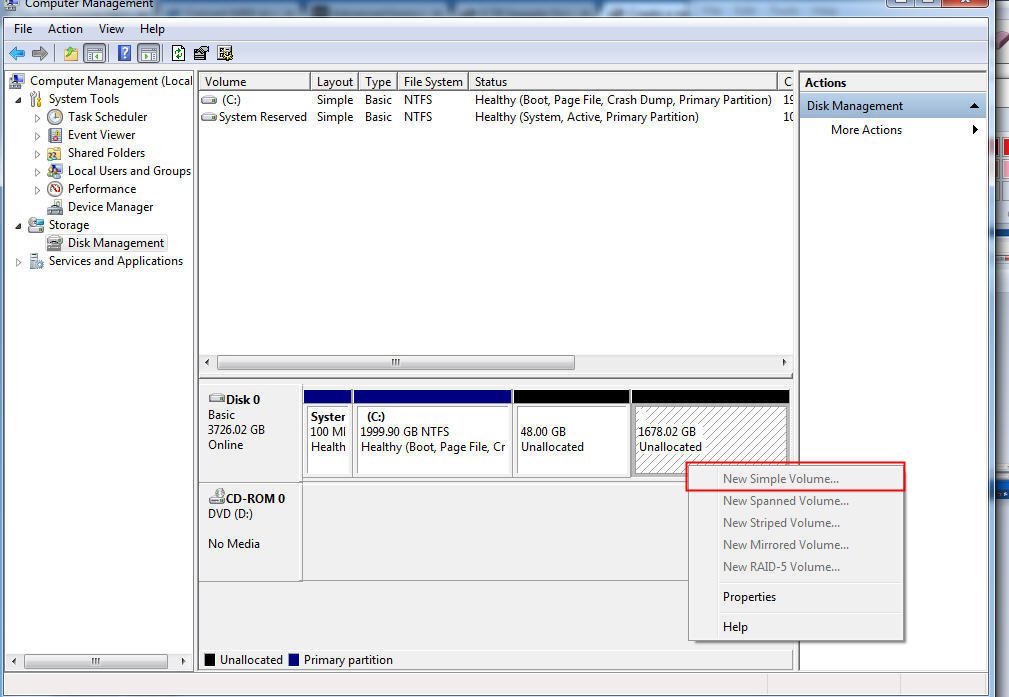Image resolution: width=1009 pixels, height=697 pixels.
Task: Click the Disk Management icon in tree
Action: pyautogui.click(x=55, y=243)
